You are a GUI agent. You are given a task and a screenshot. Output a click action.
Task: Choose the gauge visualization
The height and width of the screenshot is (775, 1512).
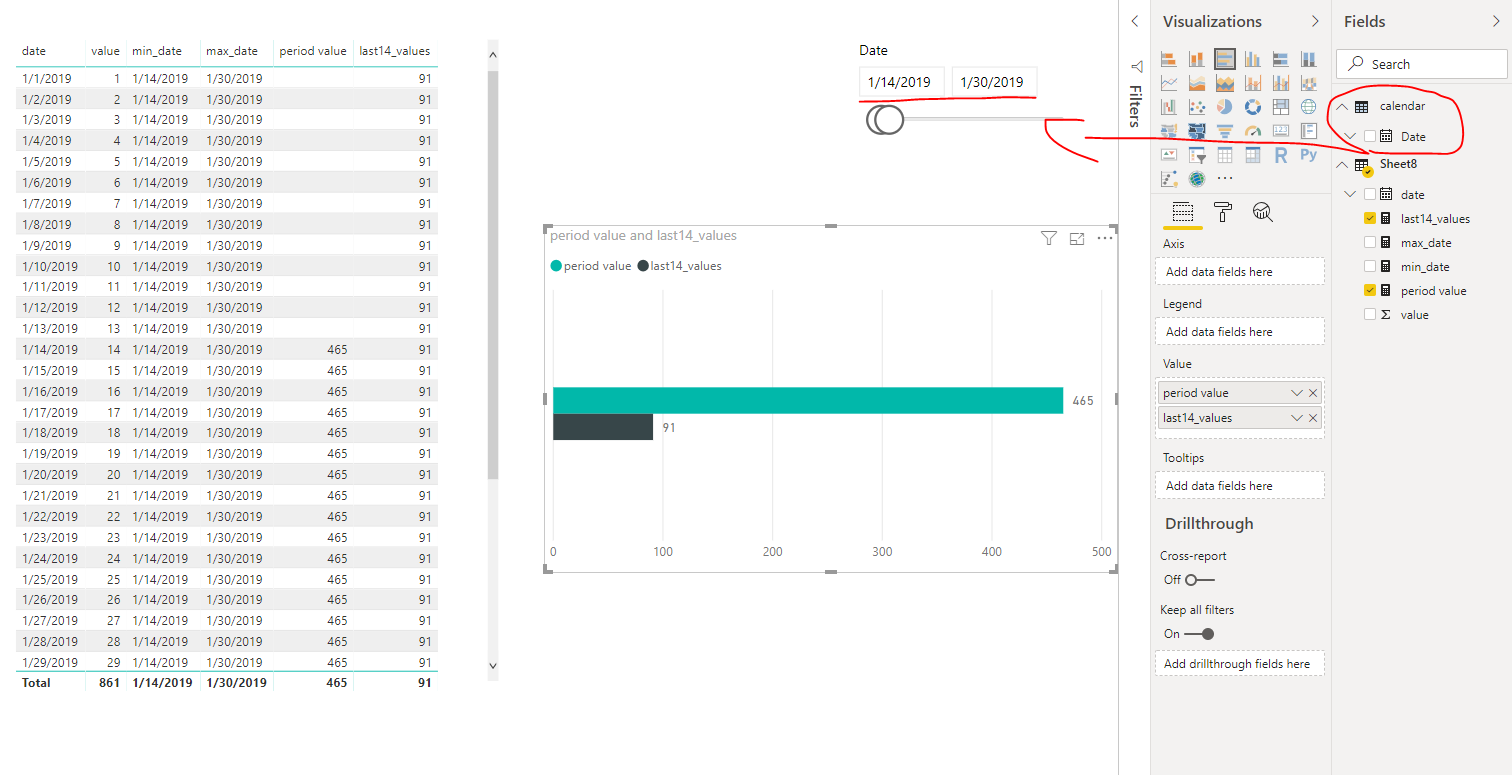(x=1252, y=131)
